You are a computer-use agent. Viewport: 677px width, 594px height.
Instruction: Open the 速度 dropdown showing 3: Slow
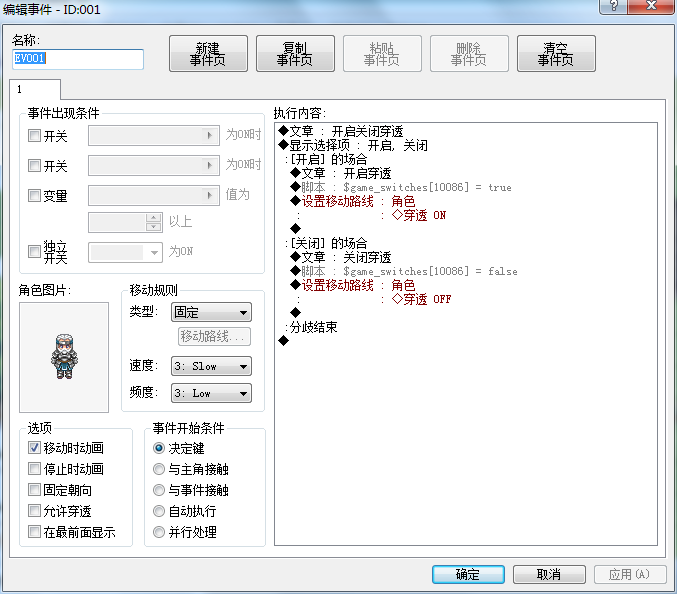coord(211,366)
